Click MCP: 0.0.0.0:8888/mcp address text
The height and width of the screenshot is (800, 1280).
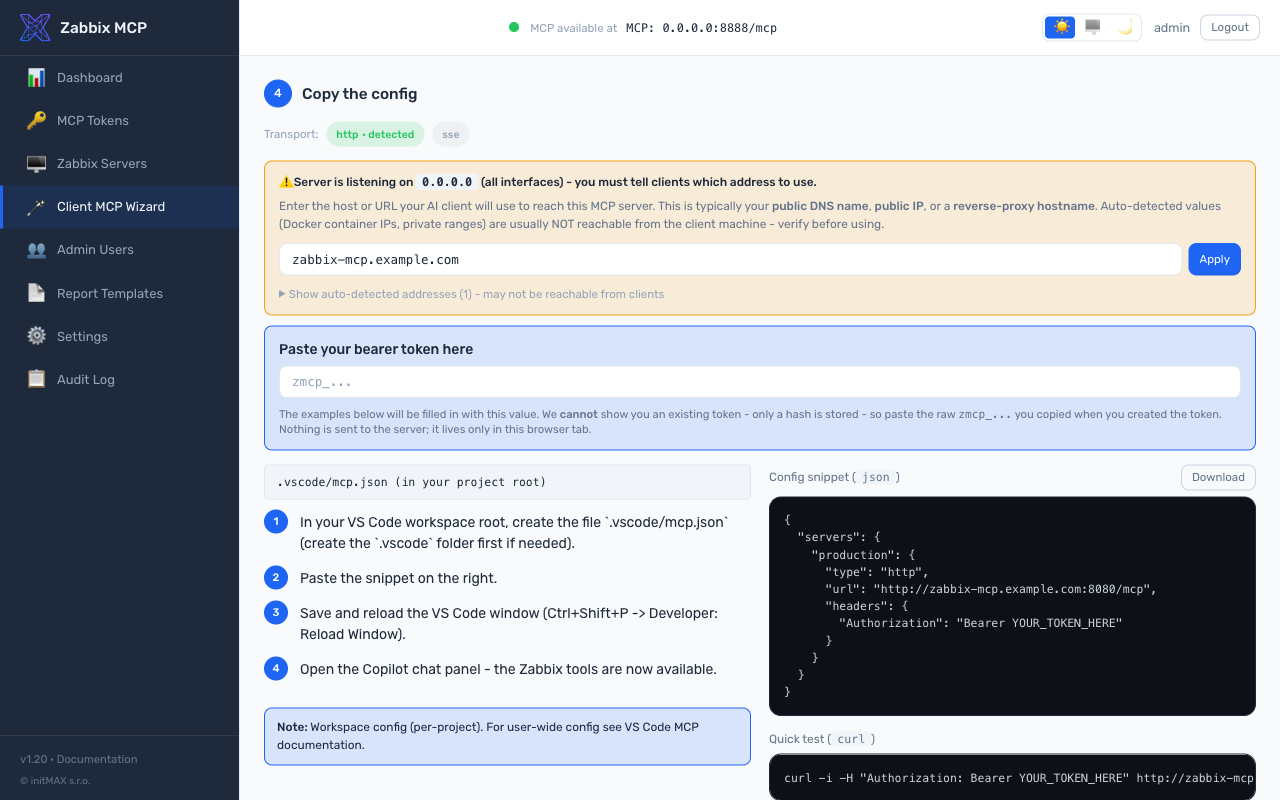pos(701,28)
